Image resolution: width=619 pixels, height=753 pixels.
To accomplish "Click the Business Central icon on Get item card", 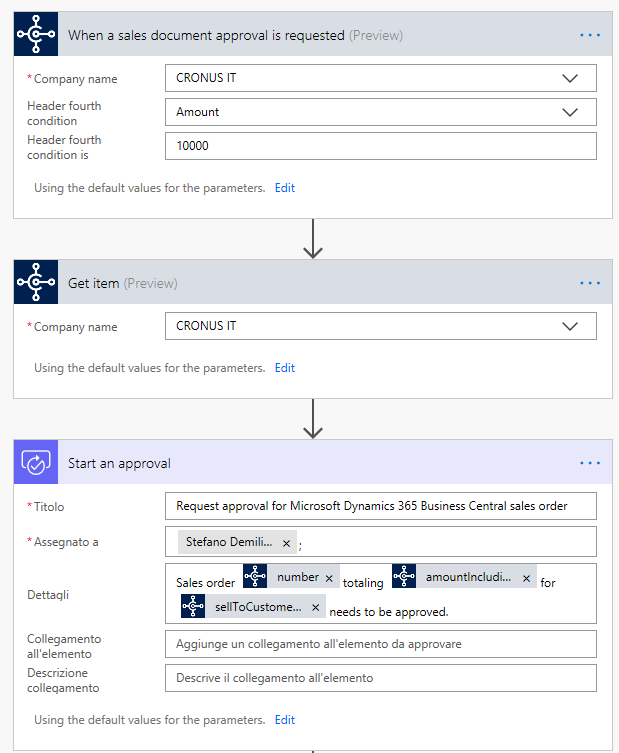I will coord(36,282).
